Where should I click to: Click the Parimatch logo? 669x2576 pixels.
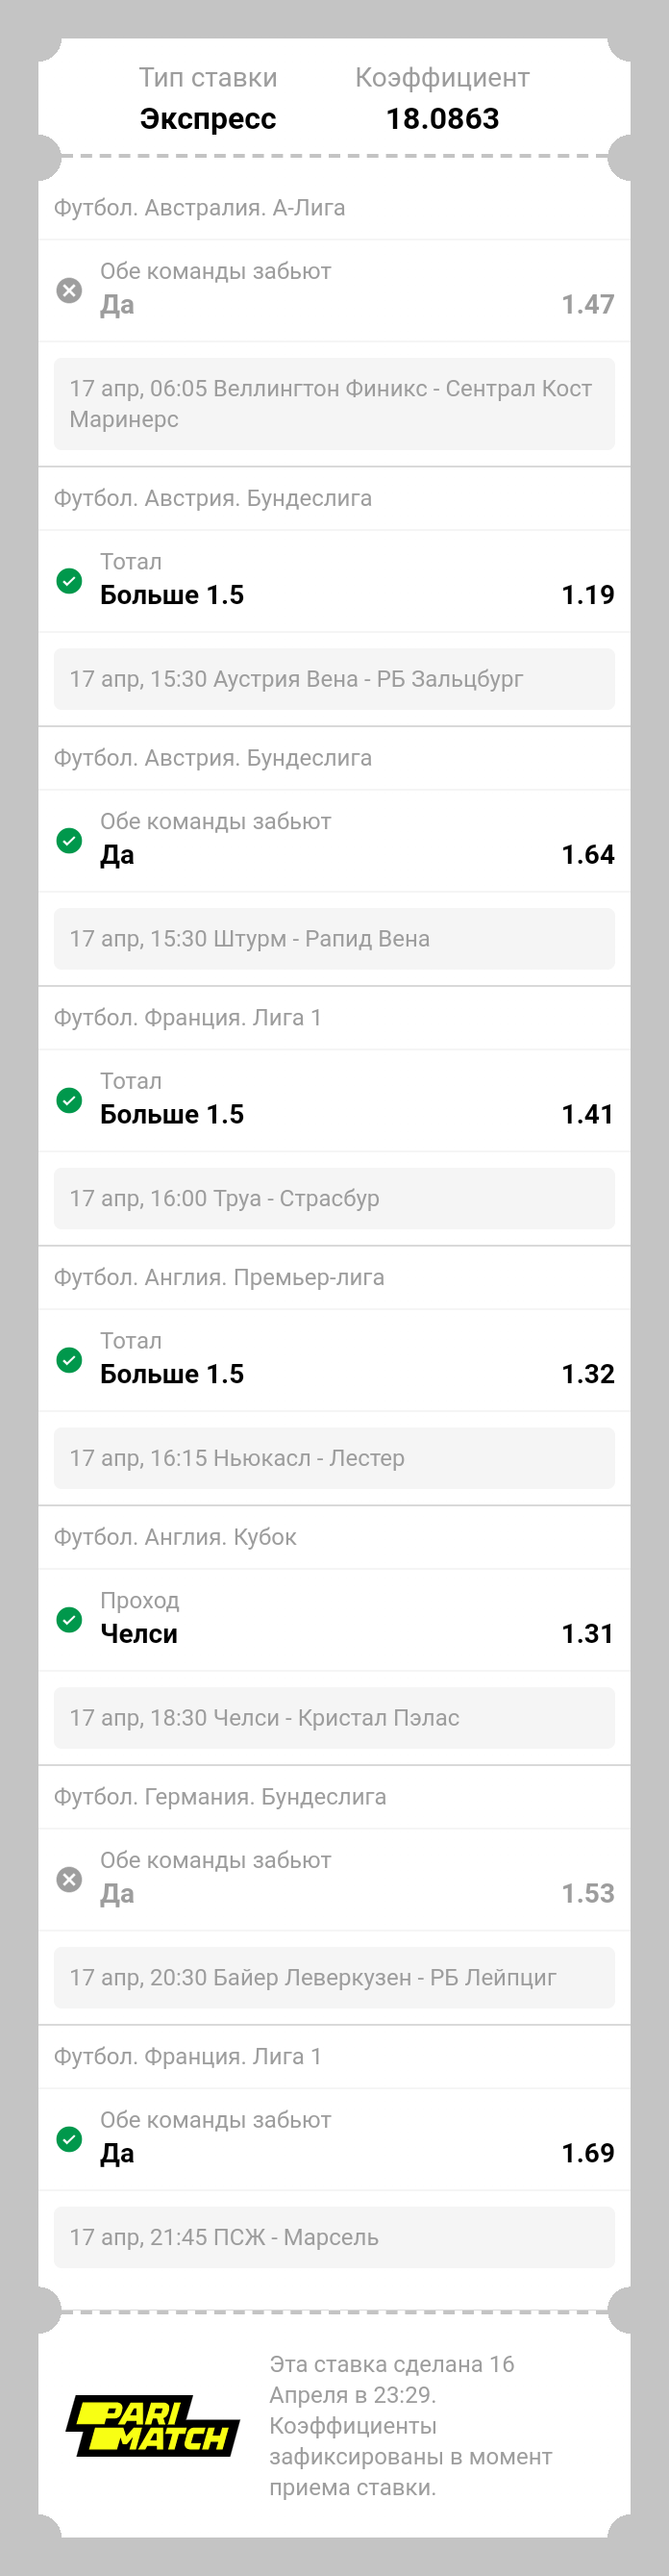153,2425
